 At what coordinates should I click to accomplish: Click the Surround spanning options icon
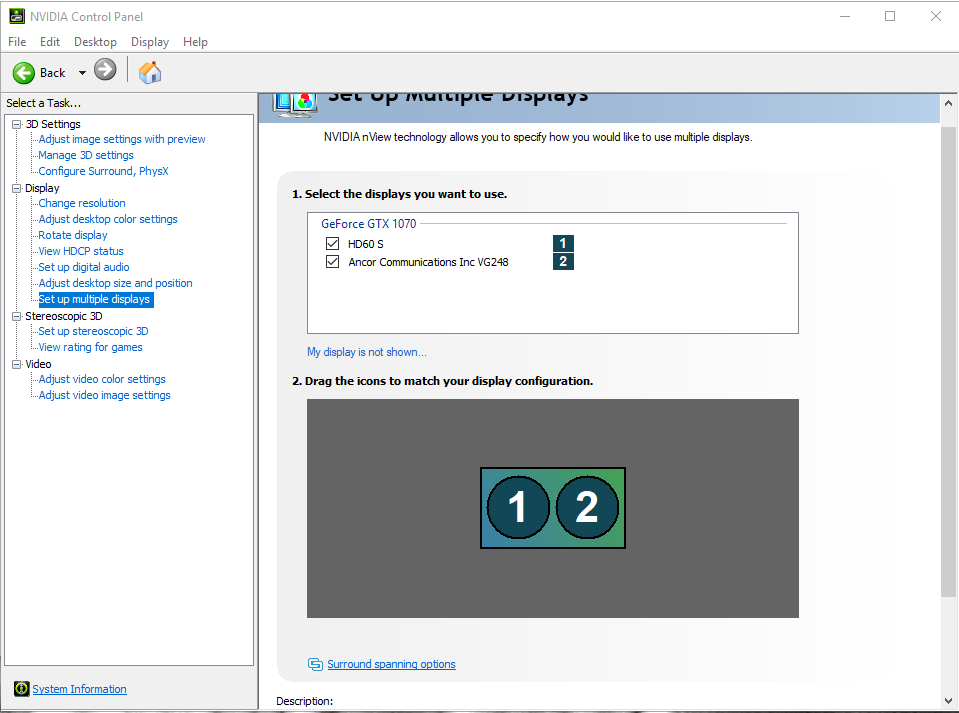315,664
